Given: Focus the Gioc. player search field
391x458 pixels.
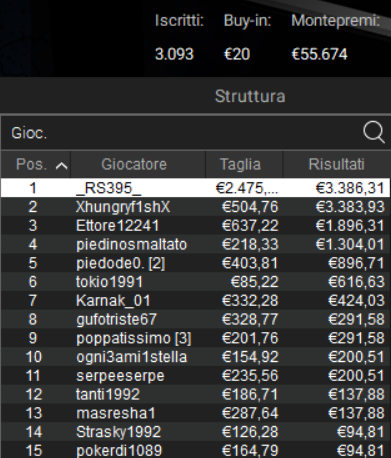Looking at the screenshot, I should pyautogui.click(x=180, y=133).
